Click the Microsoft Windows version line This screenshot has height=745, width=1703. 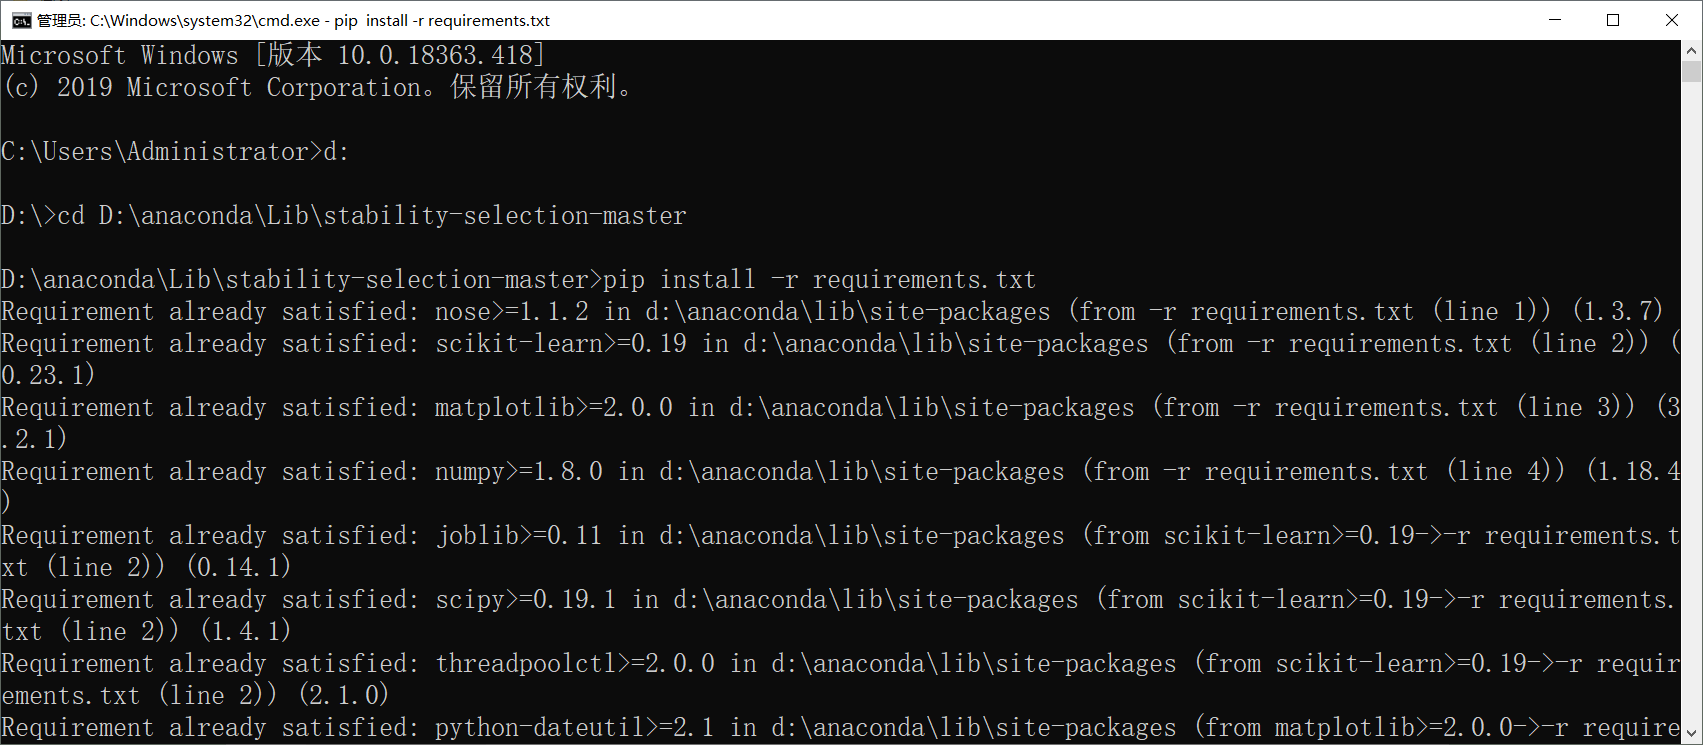270,55
